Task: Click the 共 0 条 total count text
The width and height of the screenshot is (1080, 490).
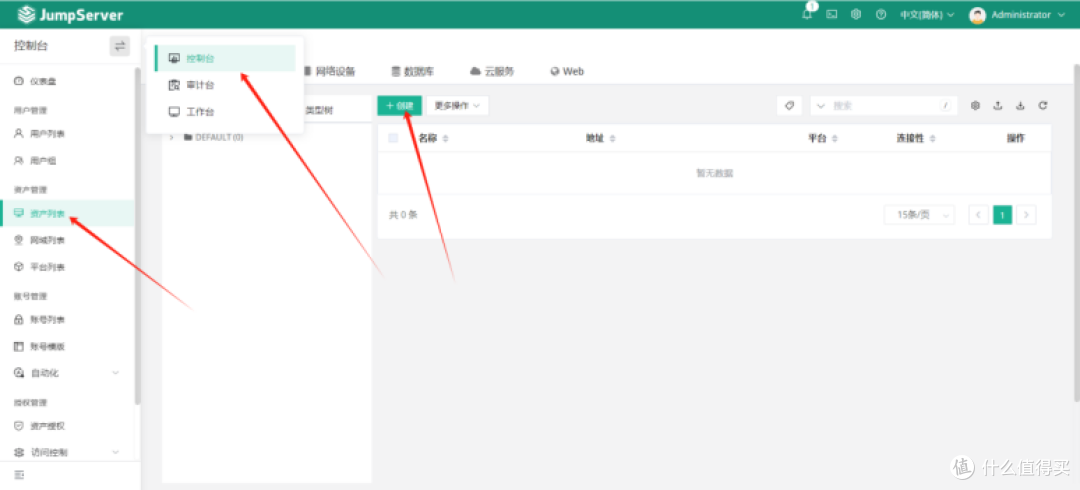Action: coord(404,215)
